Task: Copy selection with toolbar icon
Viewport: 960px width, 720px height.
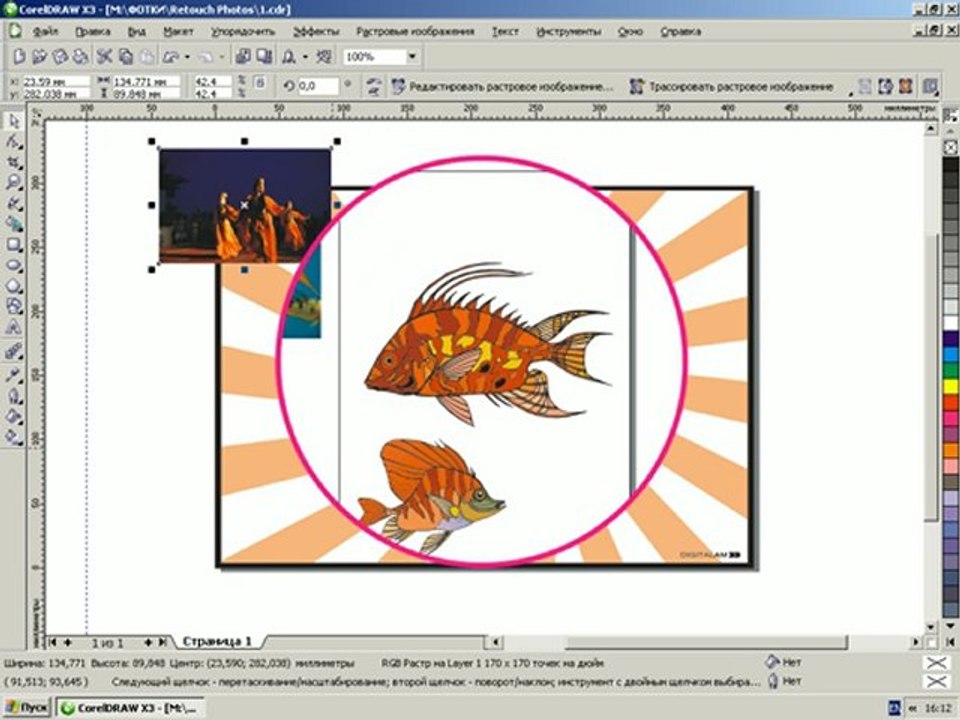Action: tap(126, 57)
